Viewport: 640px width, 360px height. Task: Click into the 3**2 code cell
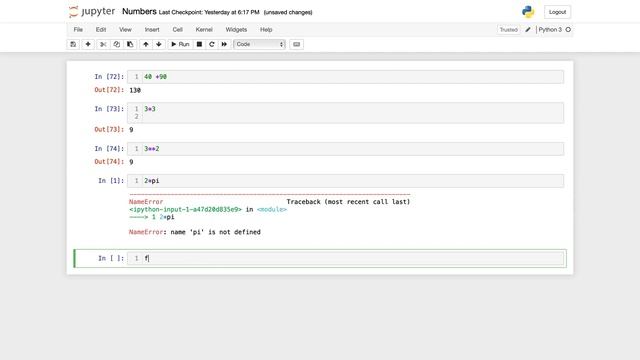pos(345,149)
